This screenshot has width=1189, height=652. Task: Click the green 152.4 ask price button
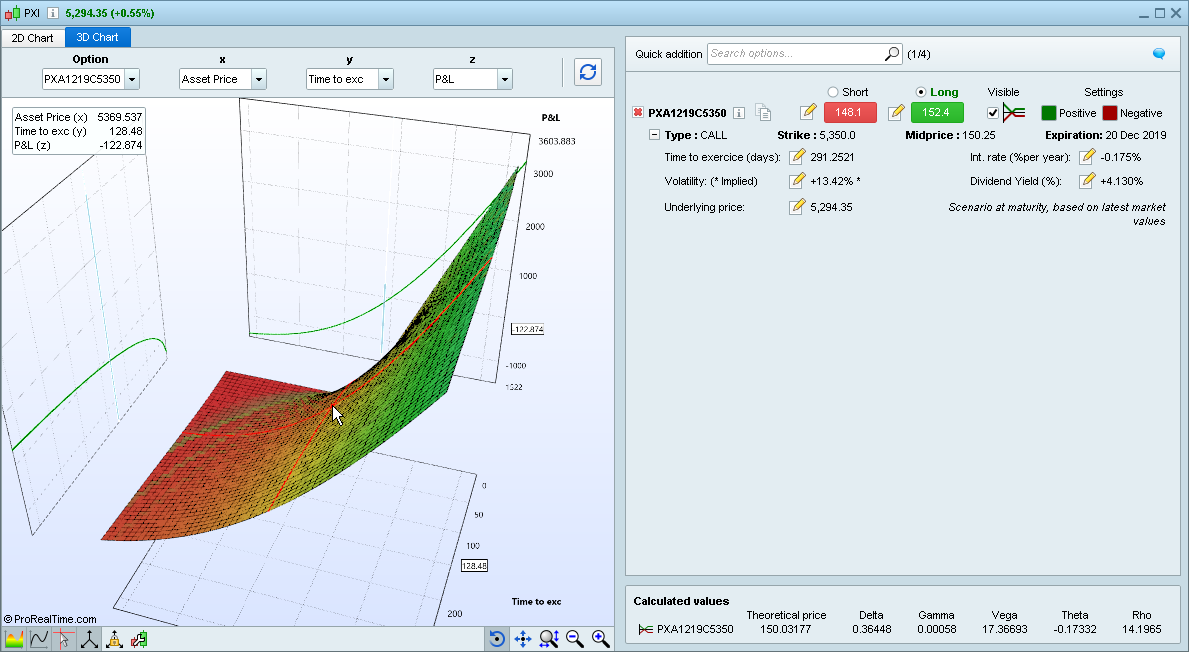pyautogui.click(x=937, y=113)
